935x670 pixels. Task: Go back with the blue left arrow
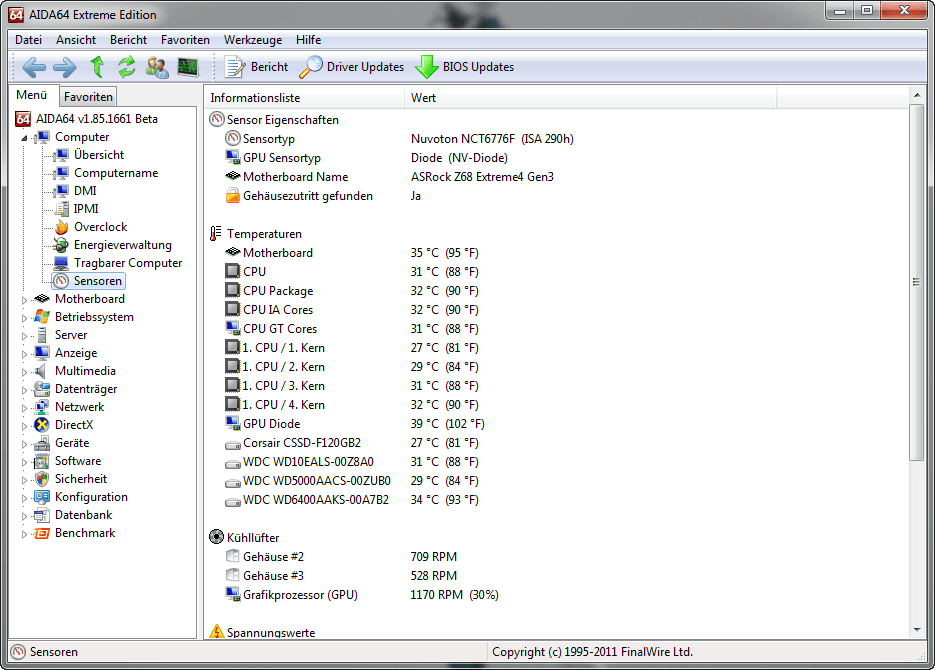pyautogui.click(x=34, y=67)
